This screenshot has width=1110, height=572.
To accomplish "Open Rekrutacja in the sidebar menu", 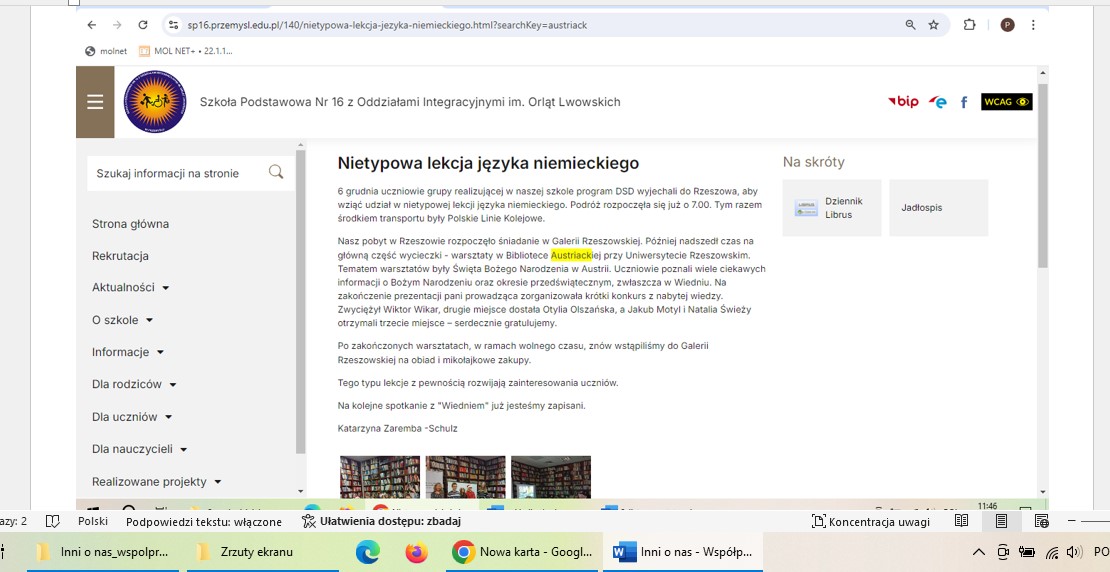I will click(120, 256).
